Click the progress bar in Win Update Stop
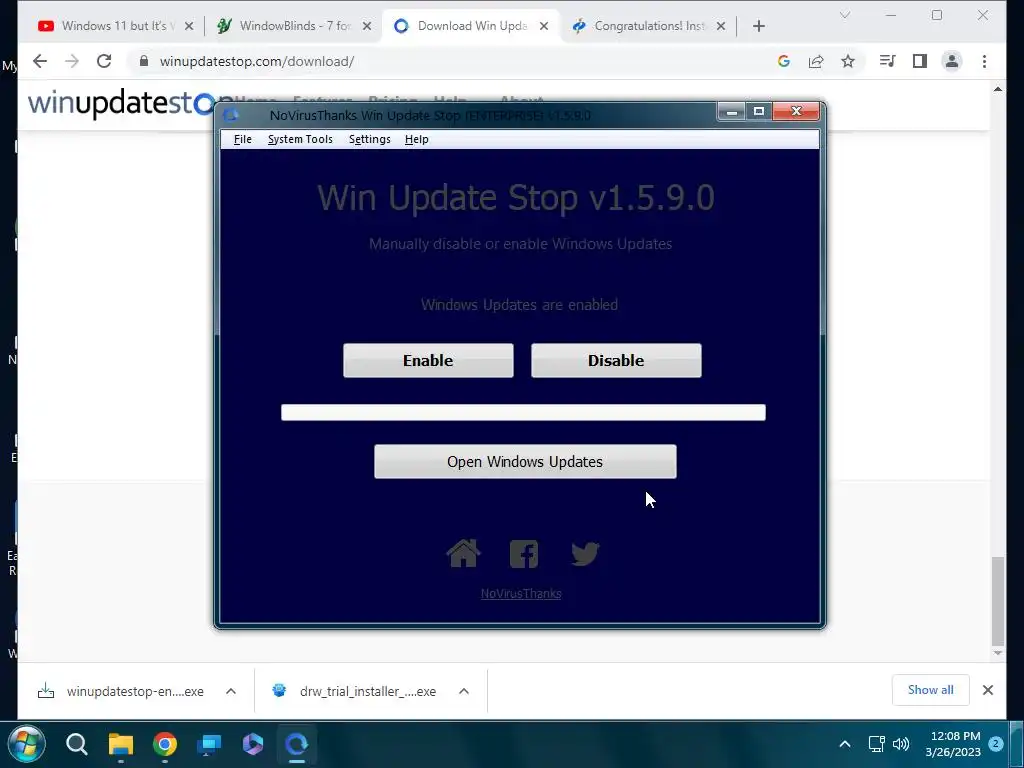The height and width of the screenshot is (768, 1024). [523, 412]
